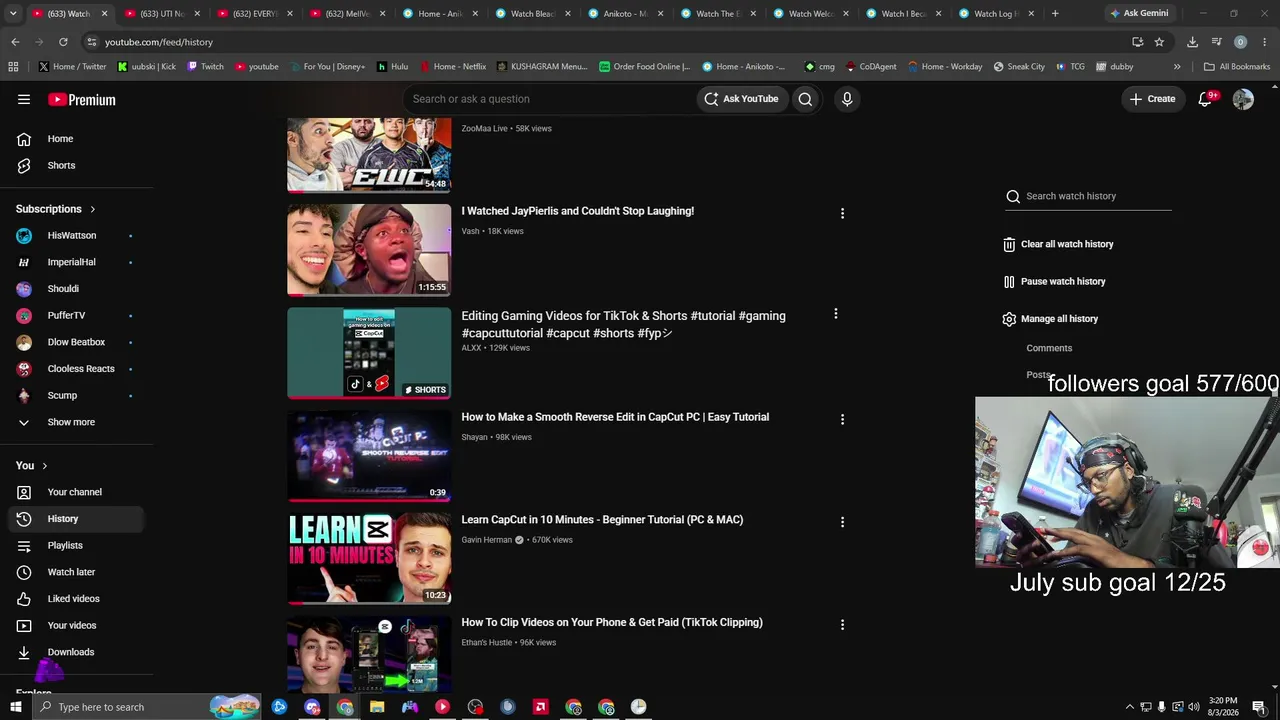The width and height of the screenshot is (1280, 720).
Task: Pause watch history
Action: pyautogui.click(x=1055, y=282)
